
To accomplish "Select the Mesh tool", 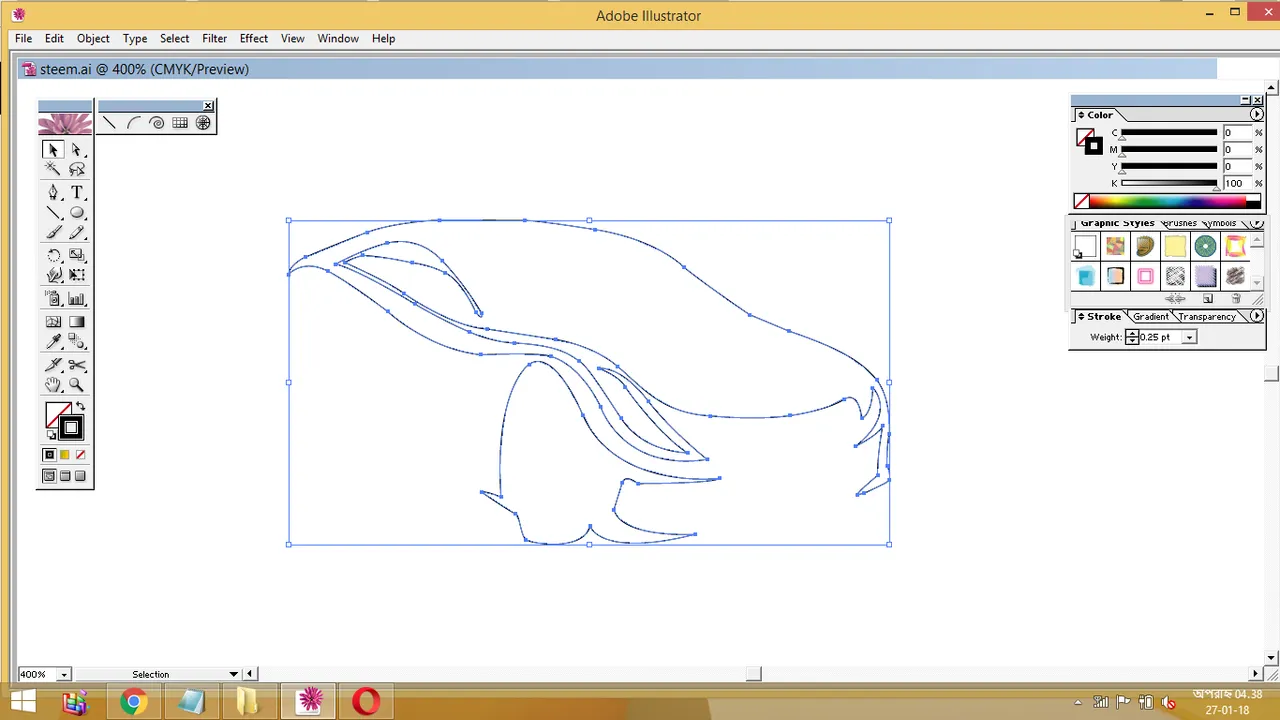I will 53,322.
